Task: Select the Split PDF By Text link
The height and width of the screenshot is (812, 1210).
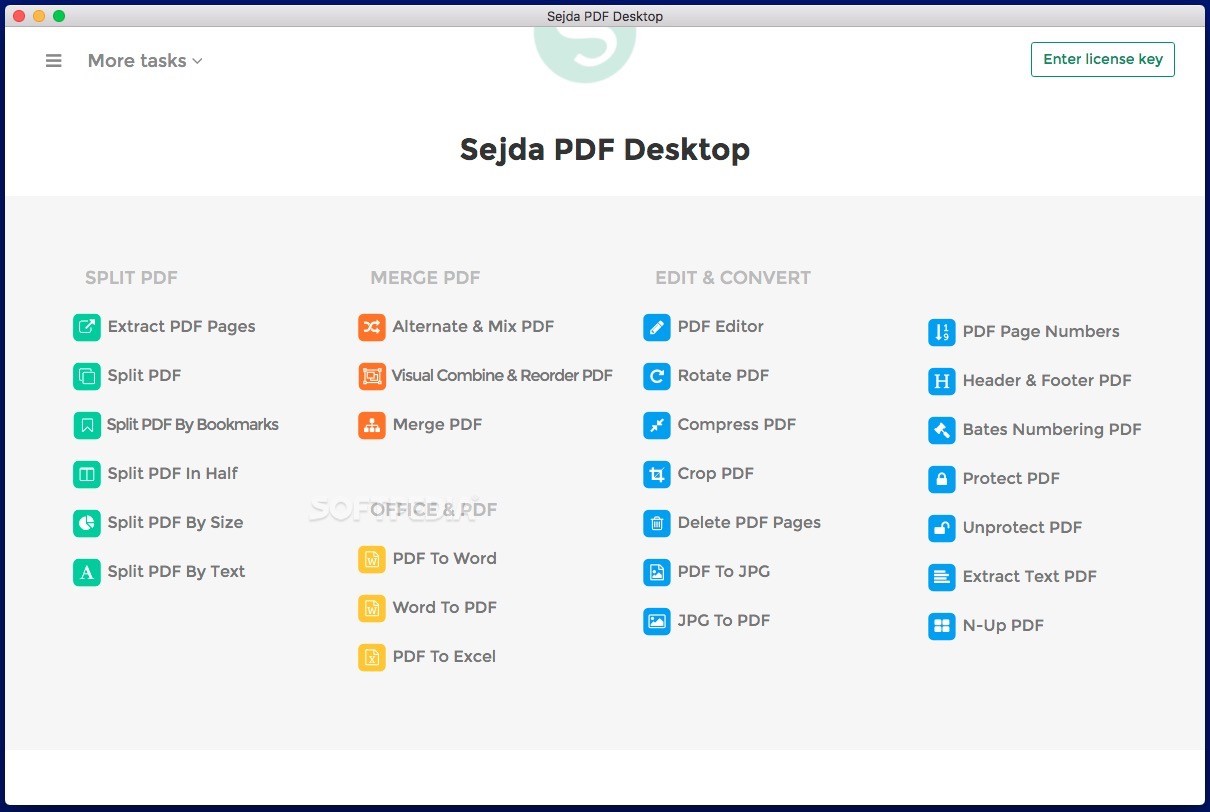Action: click(176, 572)
